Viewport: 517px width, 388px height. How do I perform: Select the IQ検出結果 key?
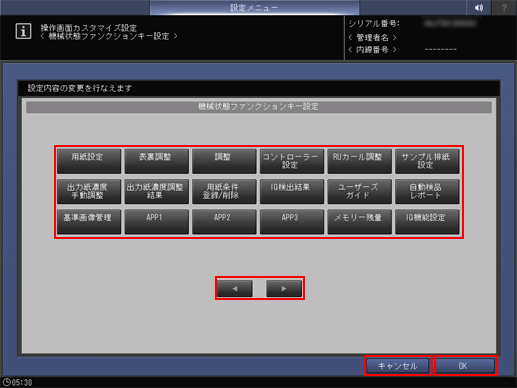292,191
